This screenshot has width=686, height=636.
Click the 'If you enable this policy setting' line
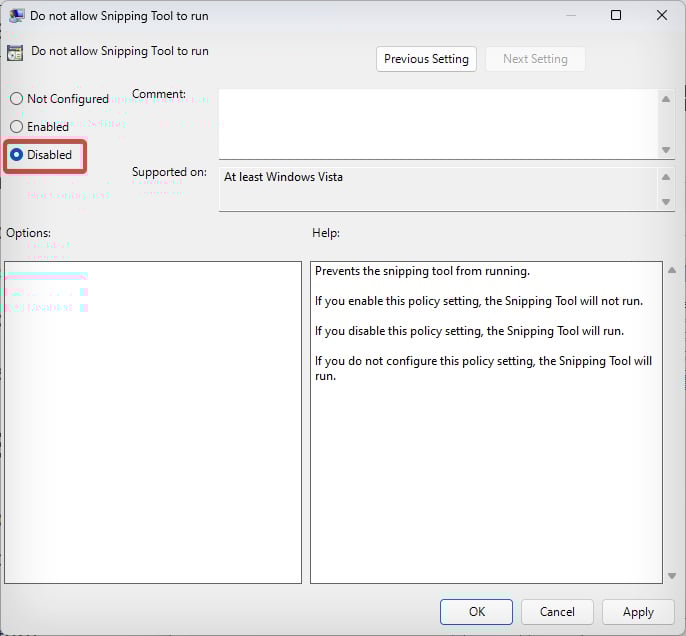(479, 301)
